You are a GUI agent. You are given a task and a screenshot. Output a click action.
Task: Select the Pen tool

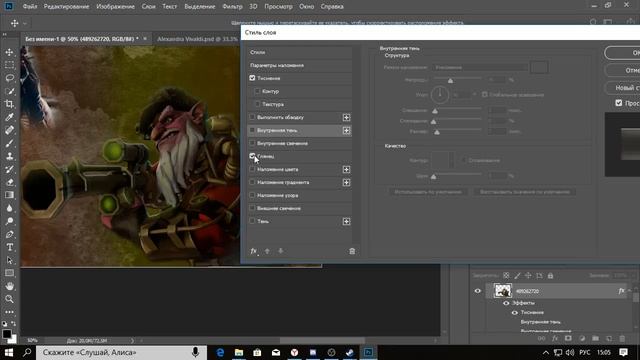click(9, 234)
